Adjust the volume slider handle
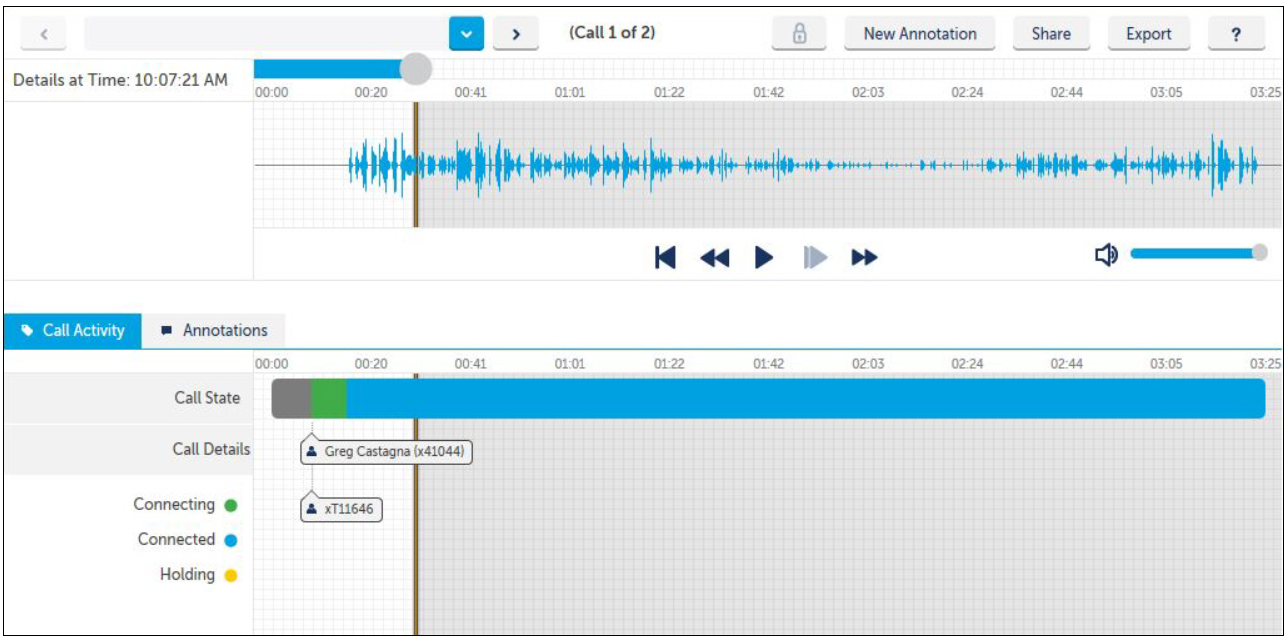Viewport: 1288px width, 643px height. click(1260, 253)
